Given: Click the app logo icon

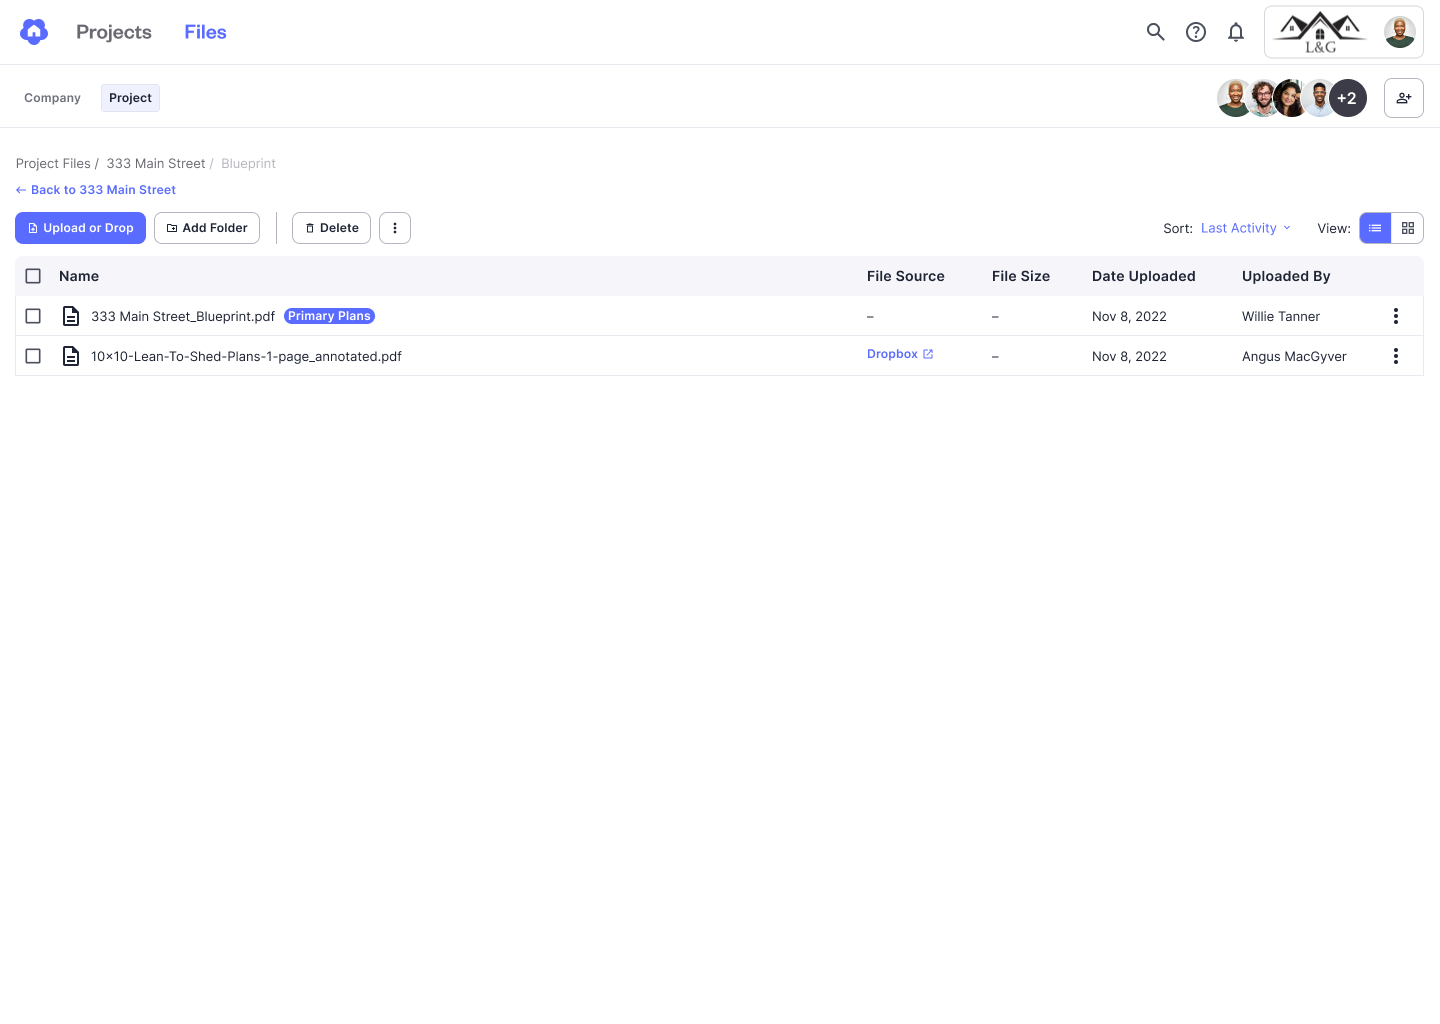Looking at the screenshot, I should pos(33,31).
